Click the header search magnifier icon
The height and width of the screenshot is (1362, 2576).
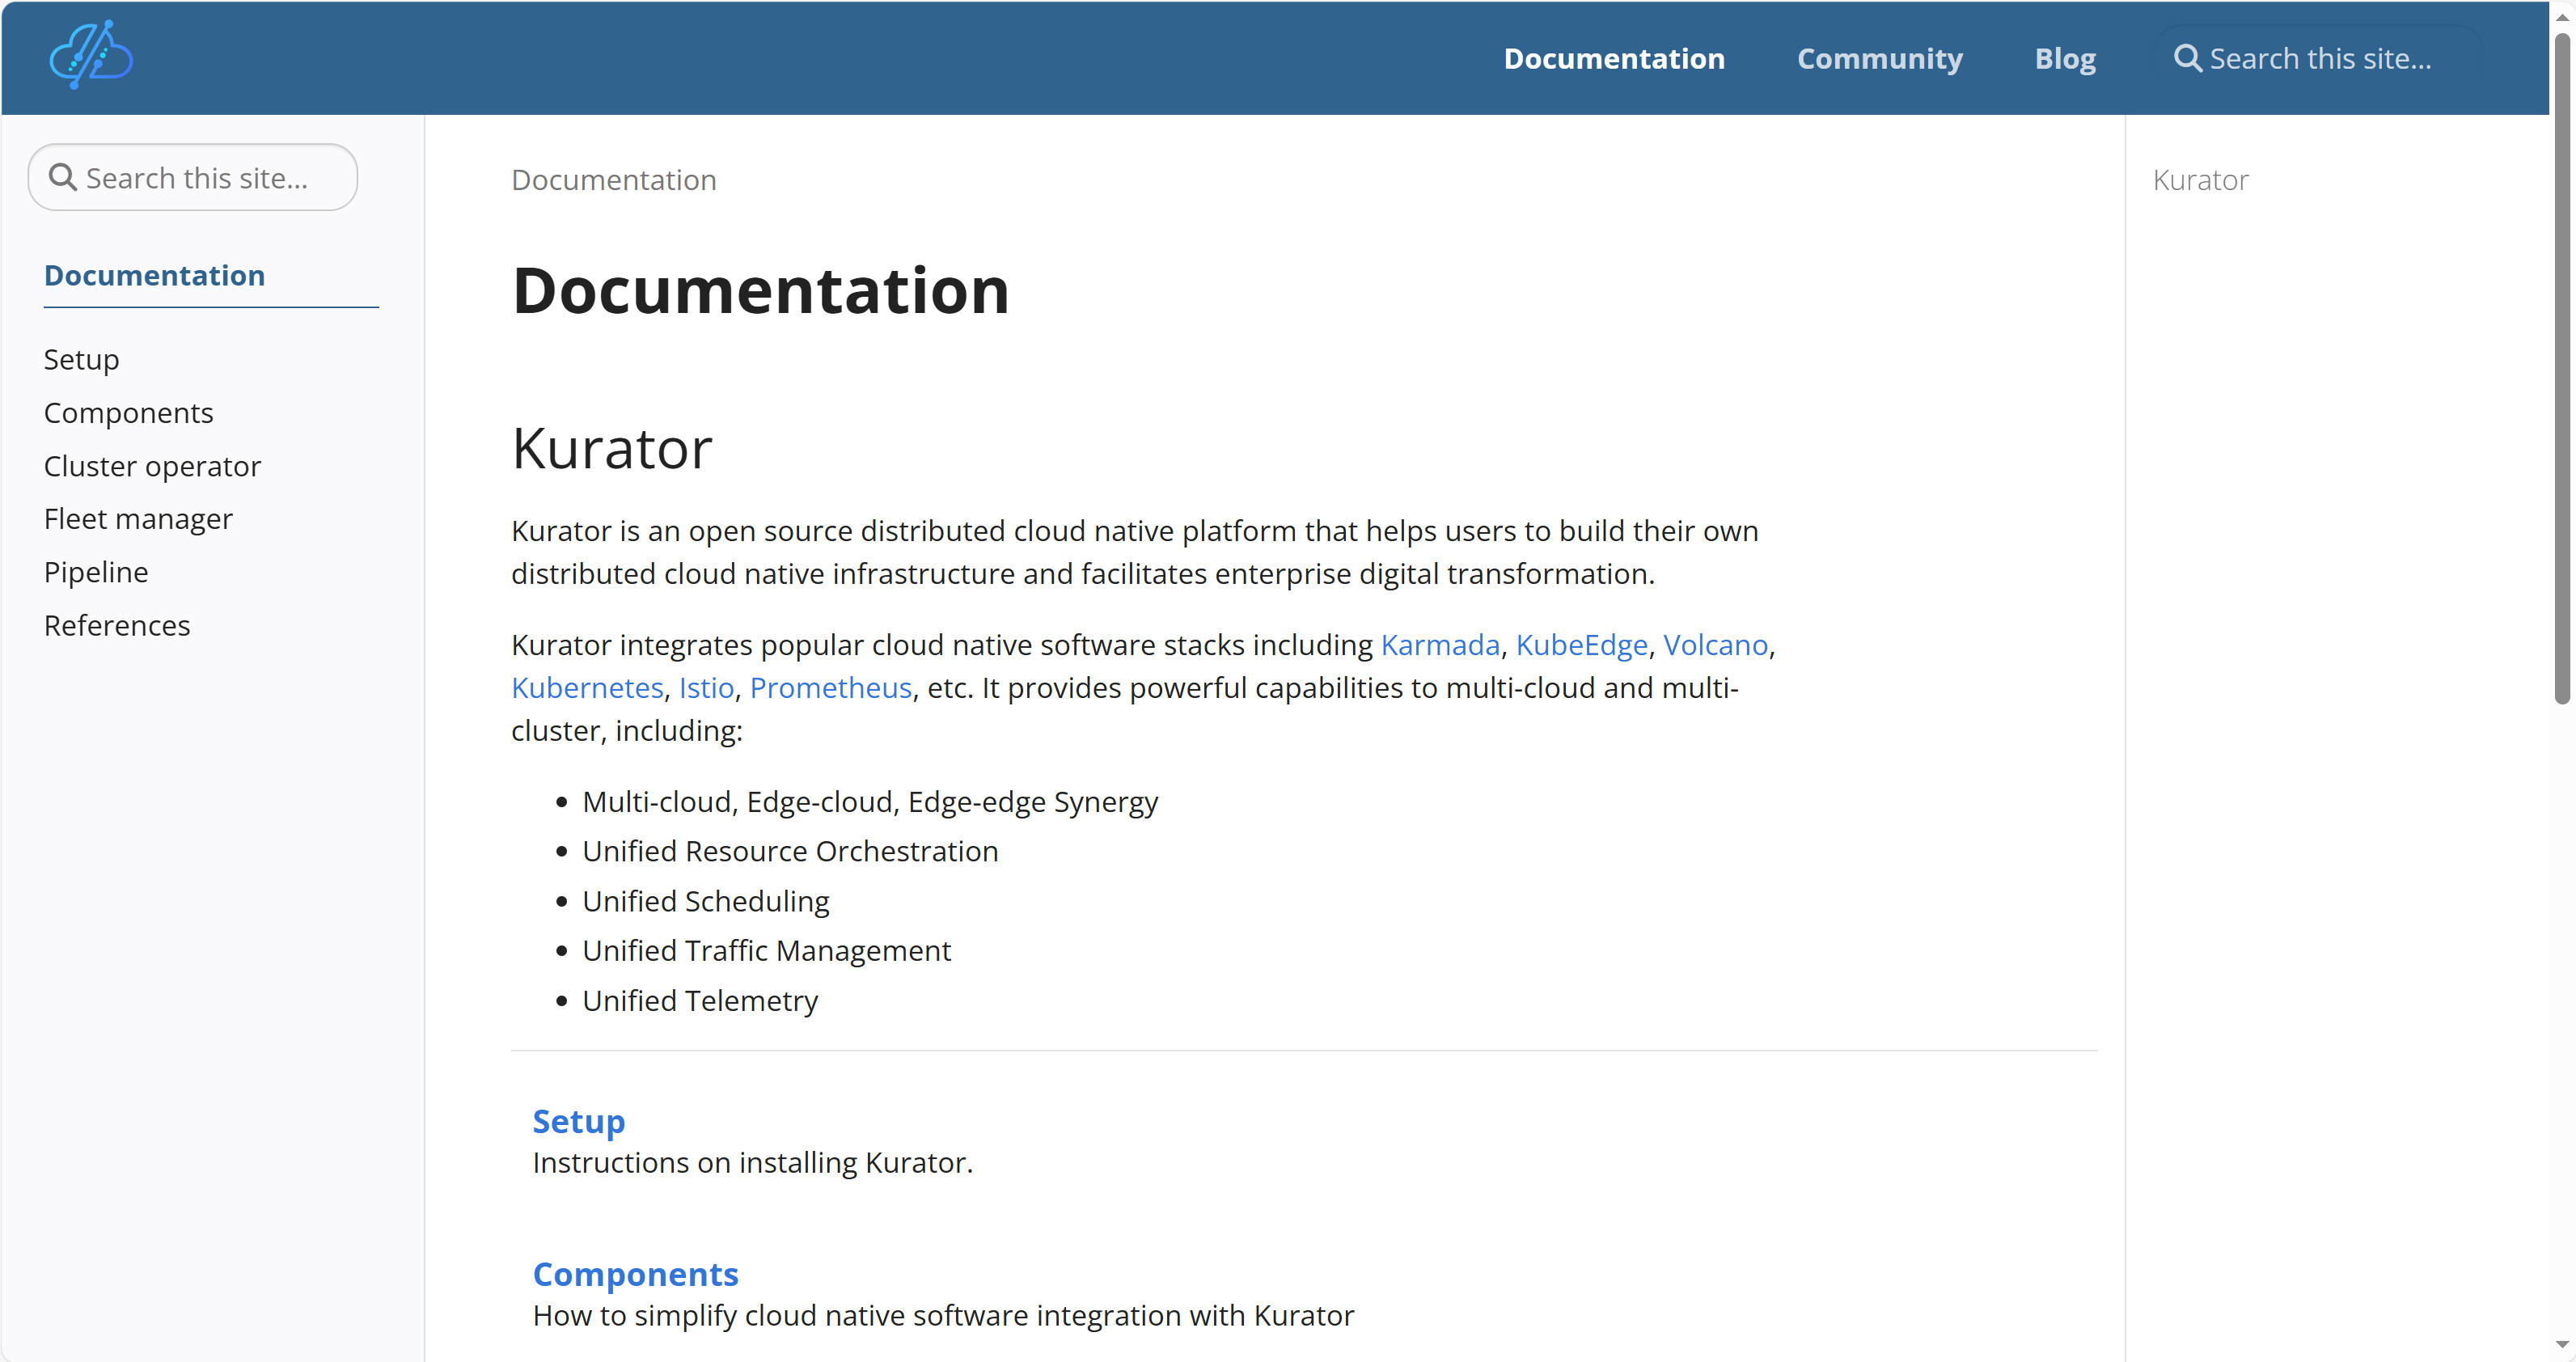click(2187, 58)
